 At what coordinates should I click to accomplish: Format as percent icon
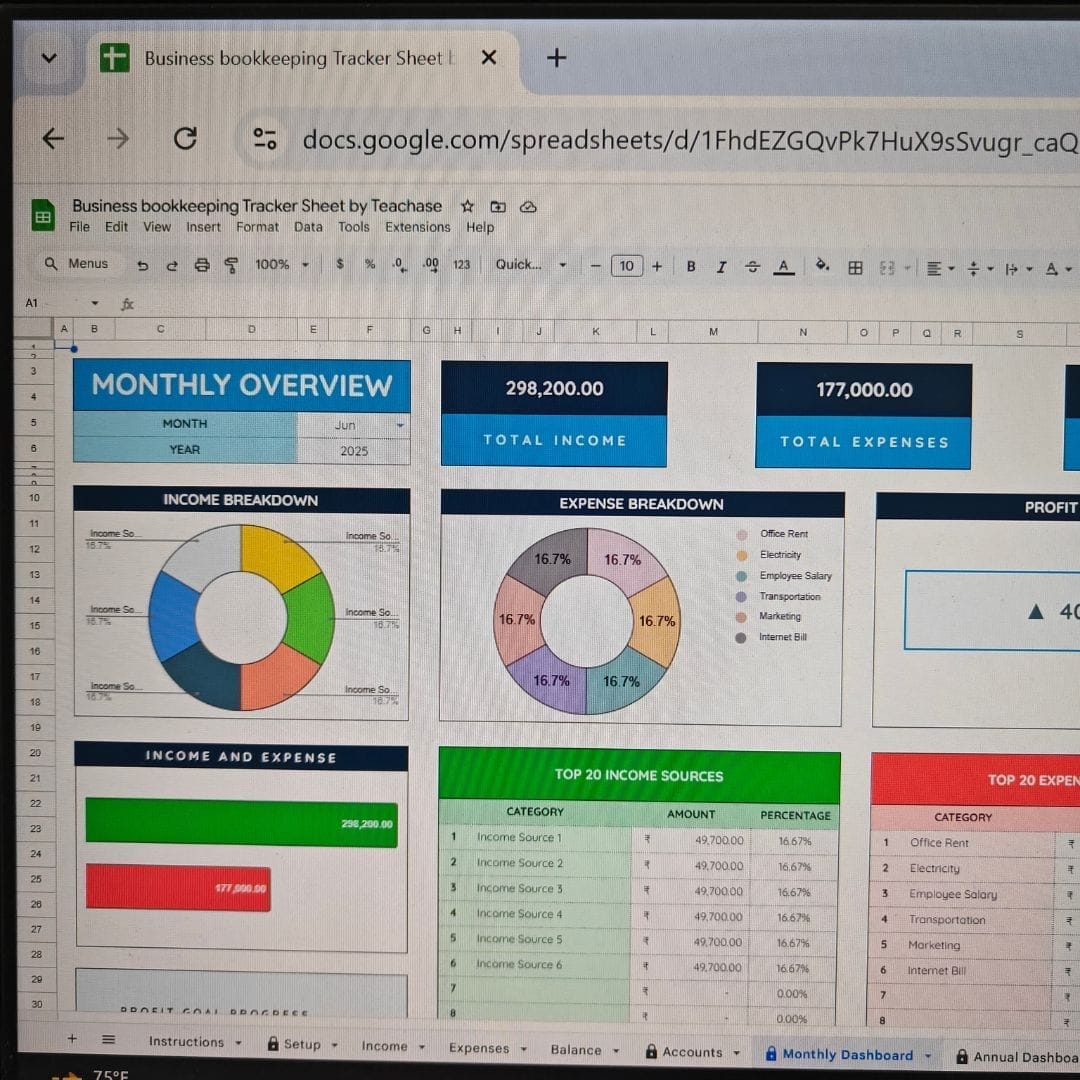pyautogui.click(x=370, y=264)
